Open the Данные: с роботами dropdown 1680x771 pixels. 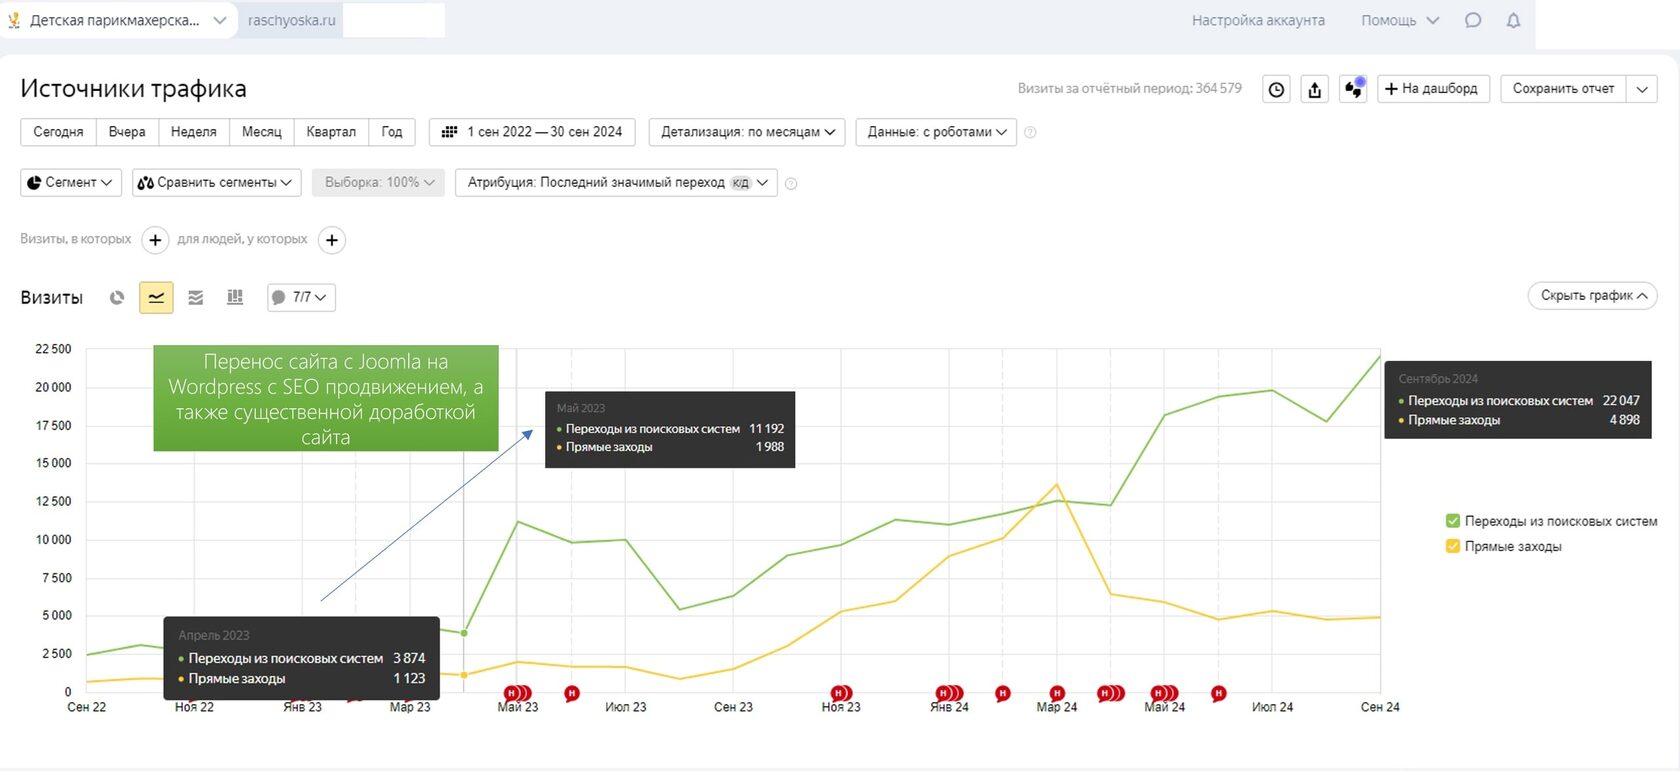[x=936, y=132]
